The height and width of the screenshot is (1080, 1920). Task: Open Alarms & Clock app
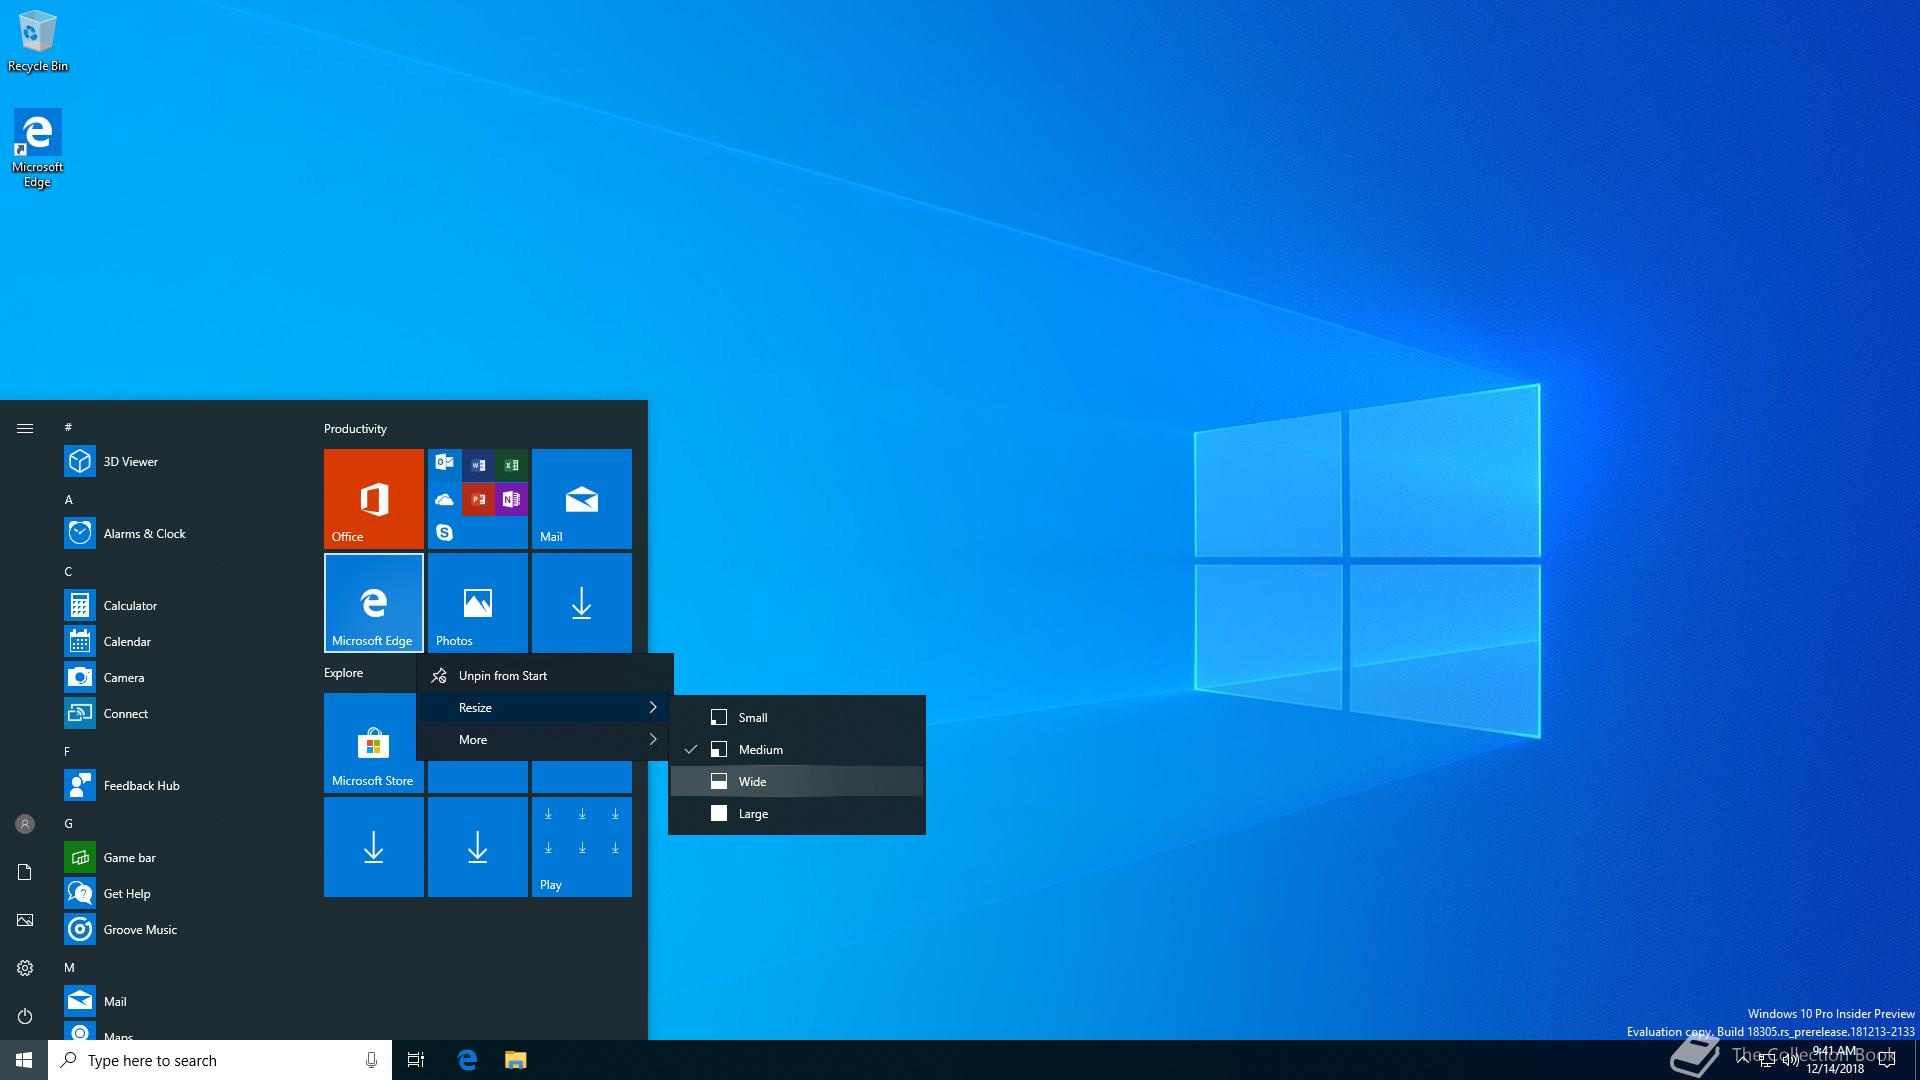pyautogui.click(x=144, y=533)
